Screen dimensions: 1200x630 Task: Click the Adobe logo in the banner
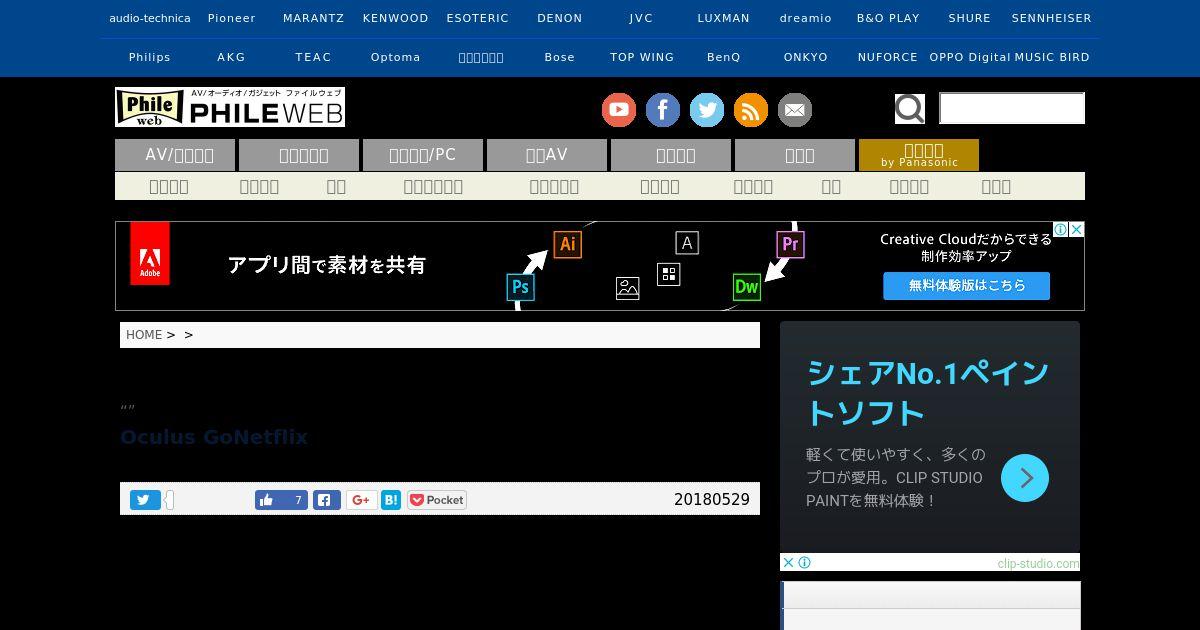[x=150, y=254]
